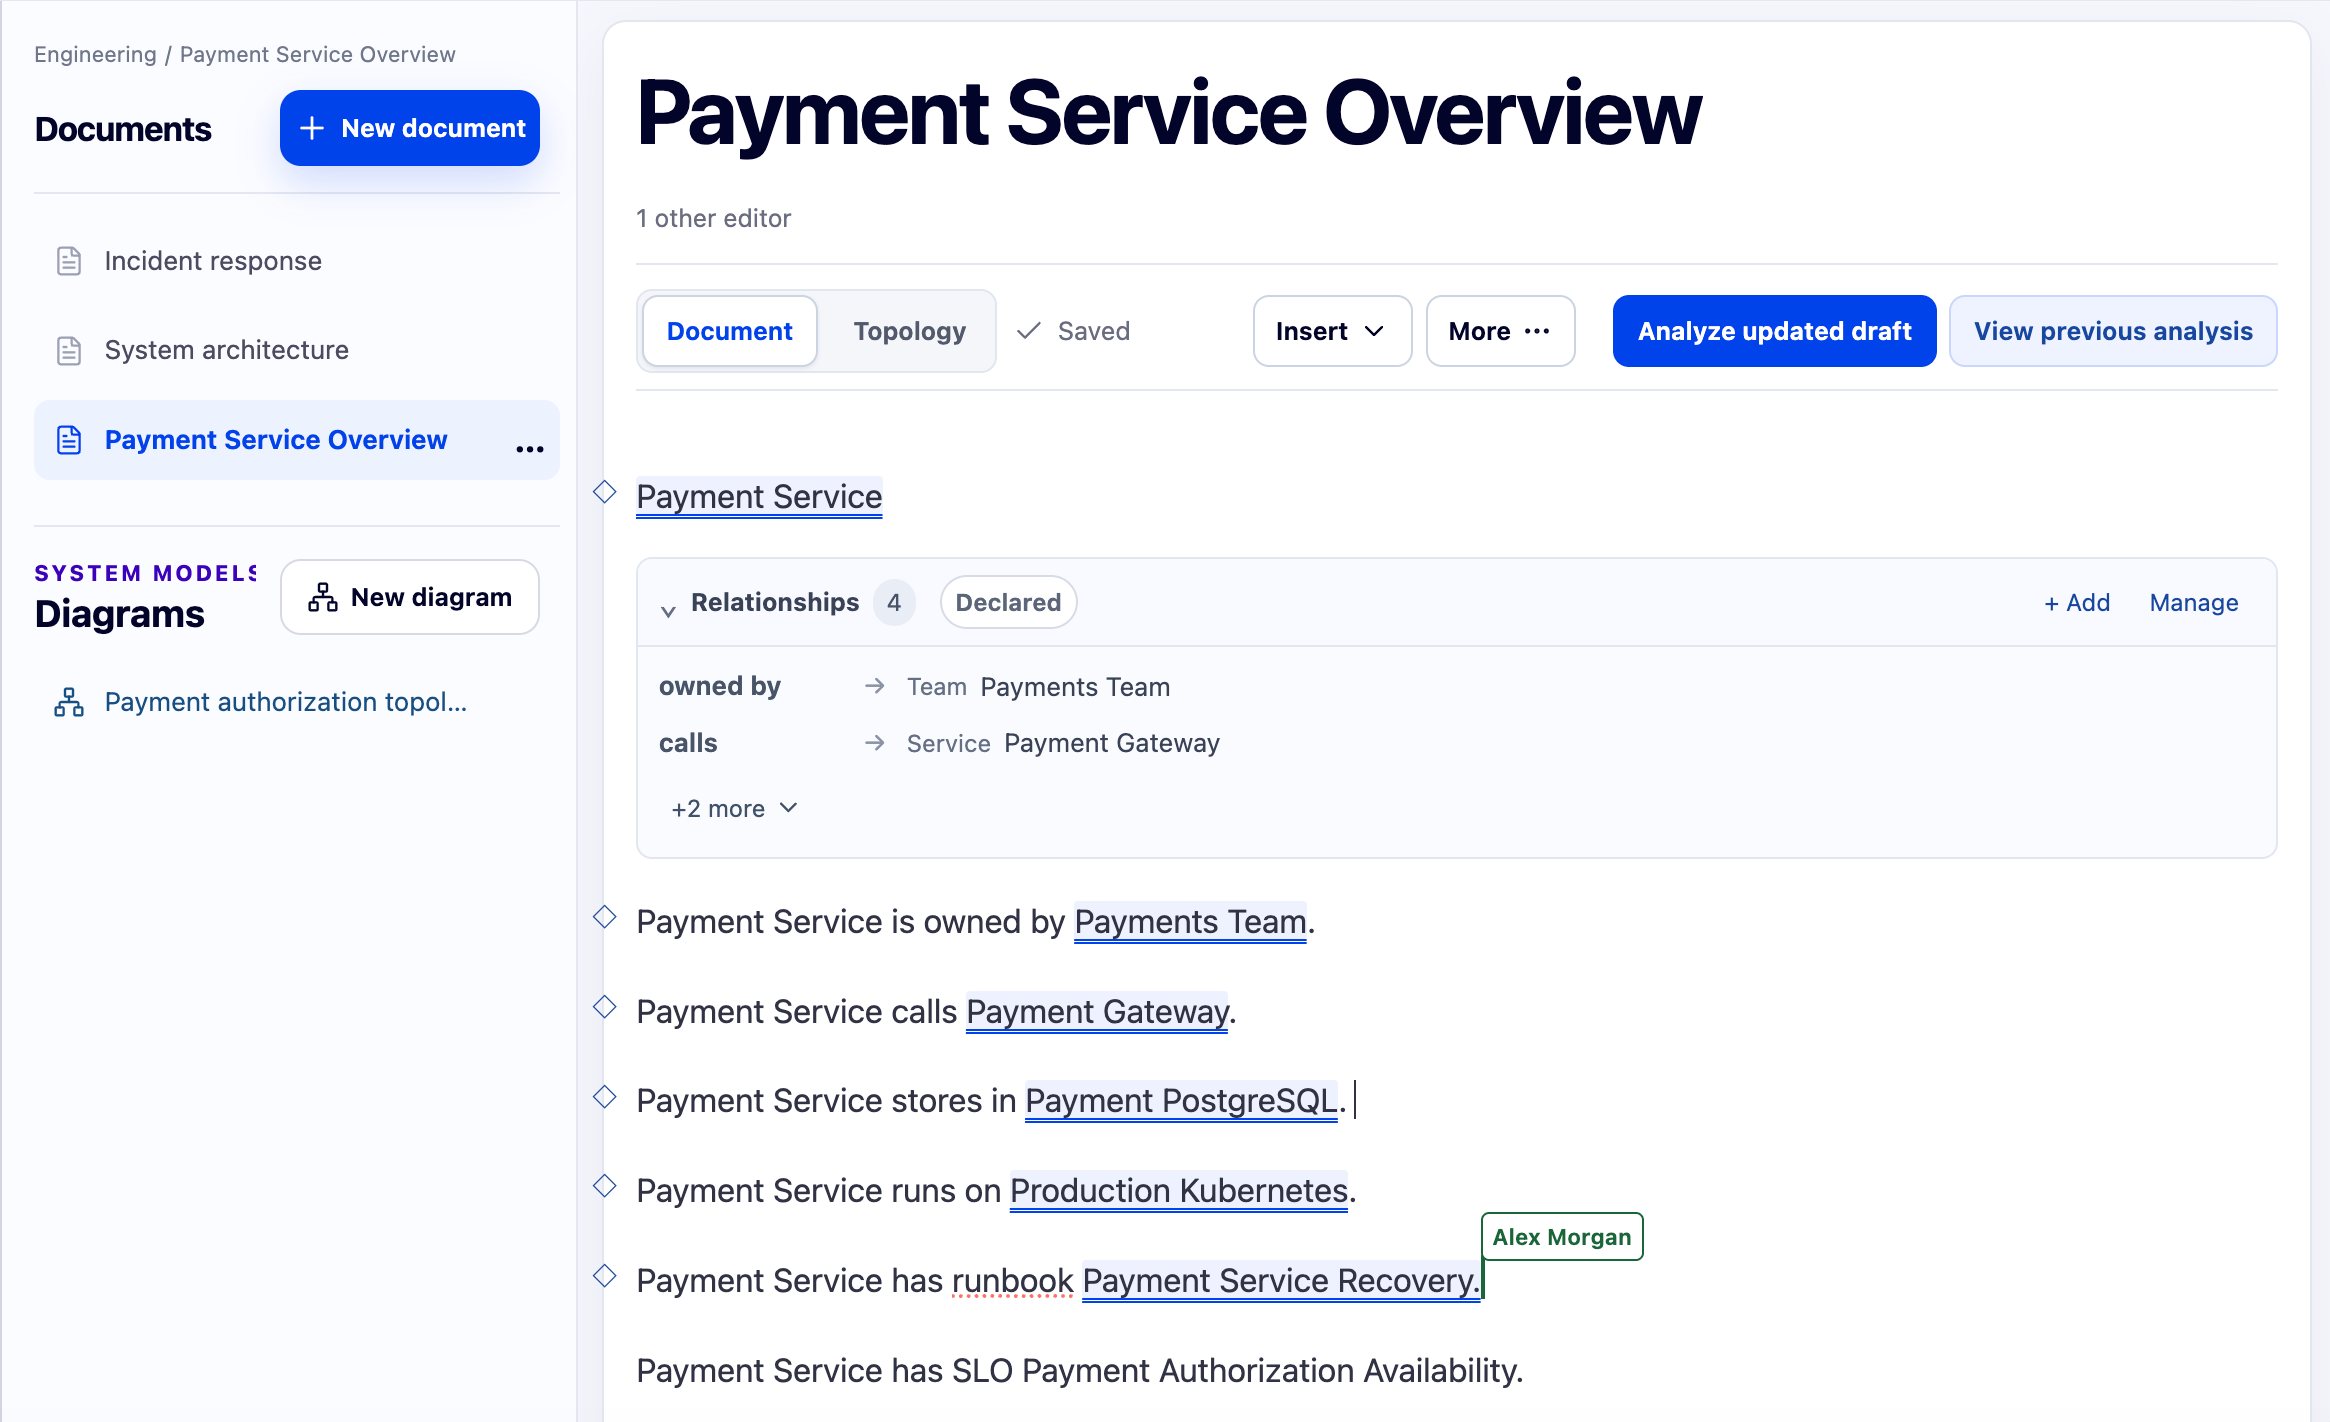Expand the '+2 more' relationships
The height and width of the screenshot is (1422, 2330).
(x=735, y=808)
